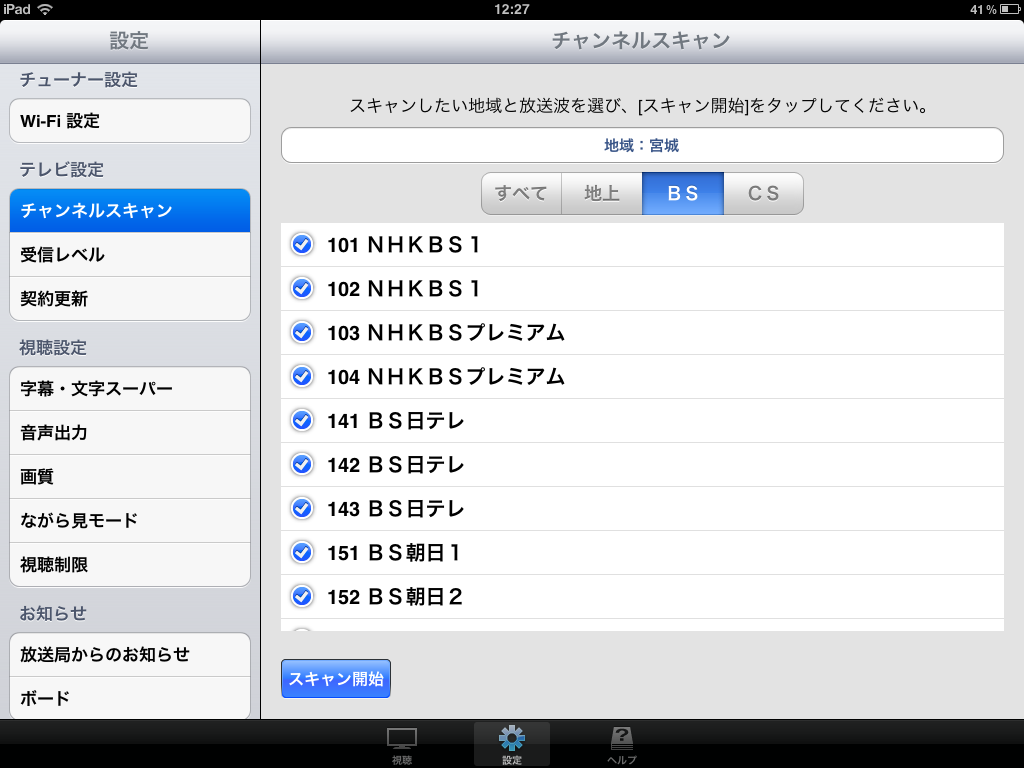Toggle checkbox for 152 BS朝日2
Viewport: 1024px width, 768px height.
[302, 596]
